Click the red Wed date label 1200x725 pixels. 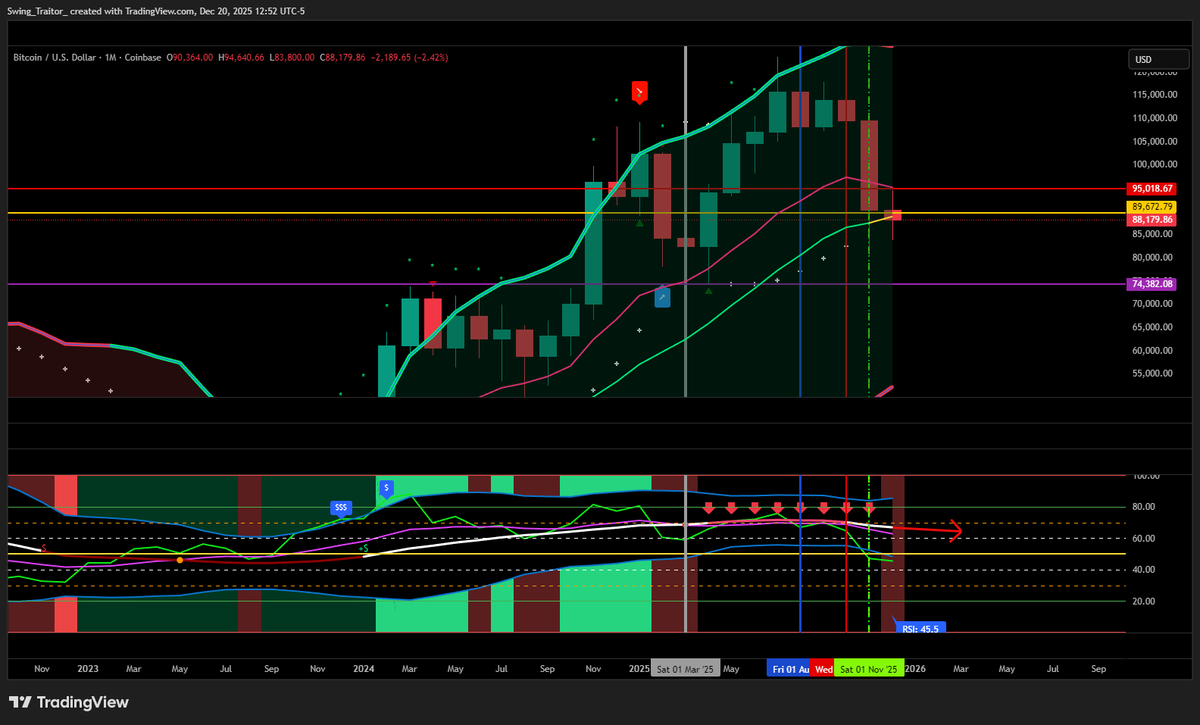pyautogui.click(x=823, y=668)
